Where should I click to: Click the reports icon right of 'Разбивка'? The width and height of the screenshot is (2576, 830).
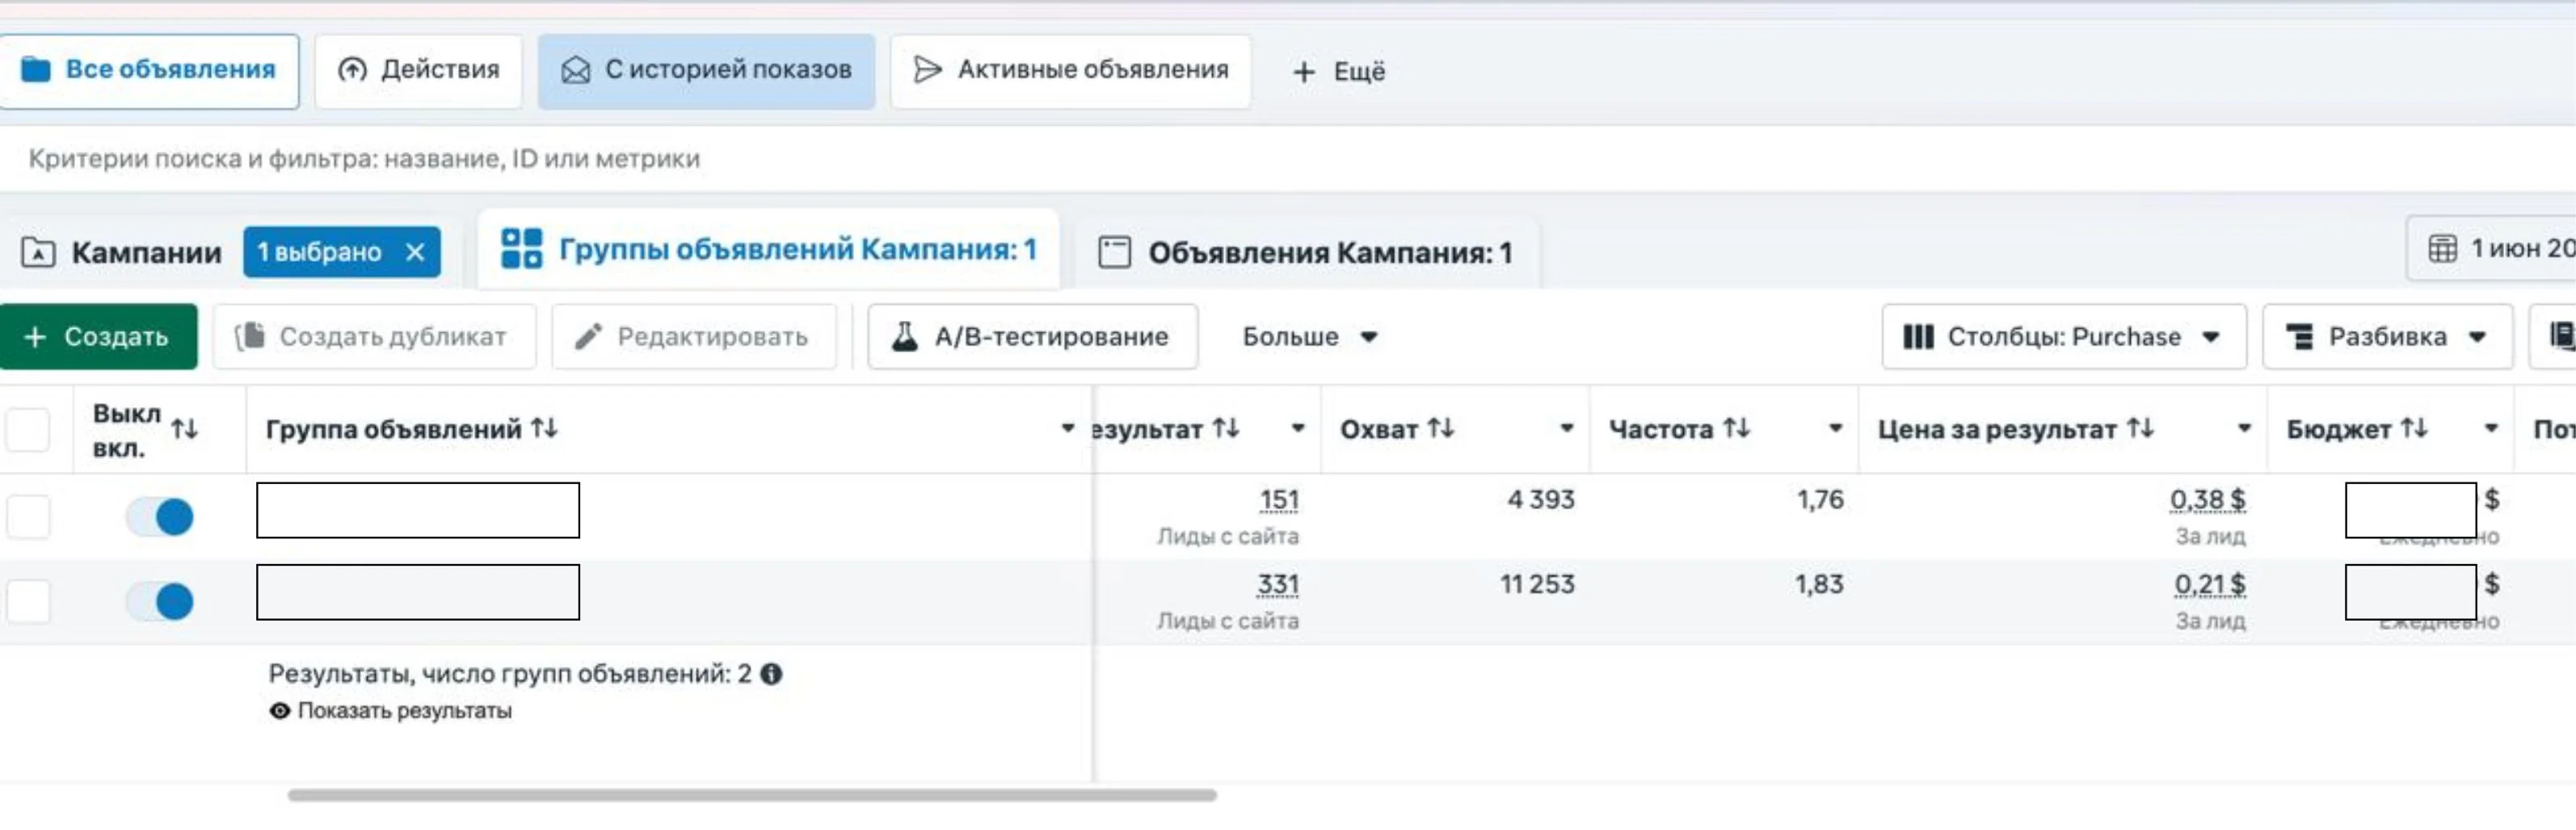click(2560, 336)
